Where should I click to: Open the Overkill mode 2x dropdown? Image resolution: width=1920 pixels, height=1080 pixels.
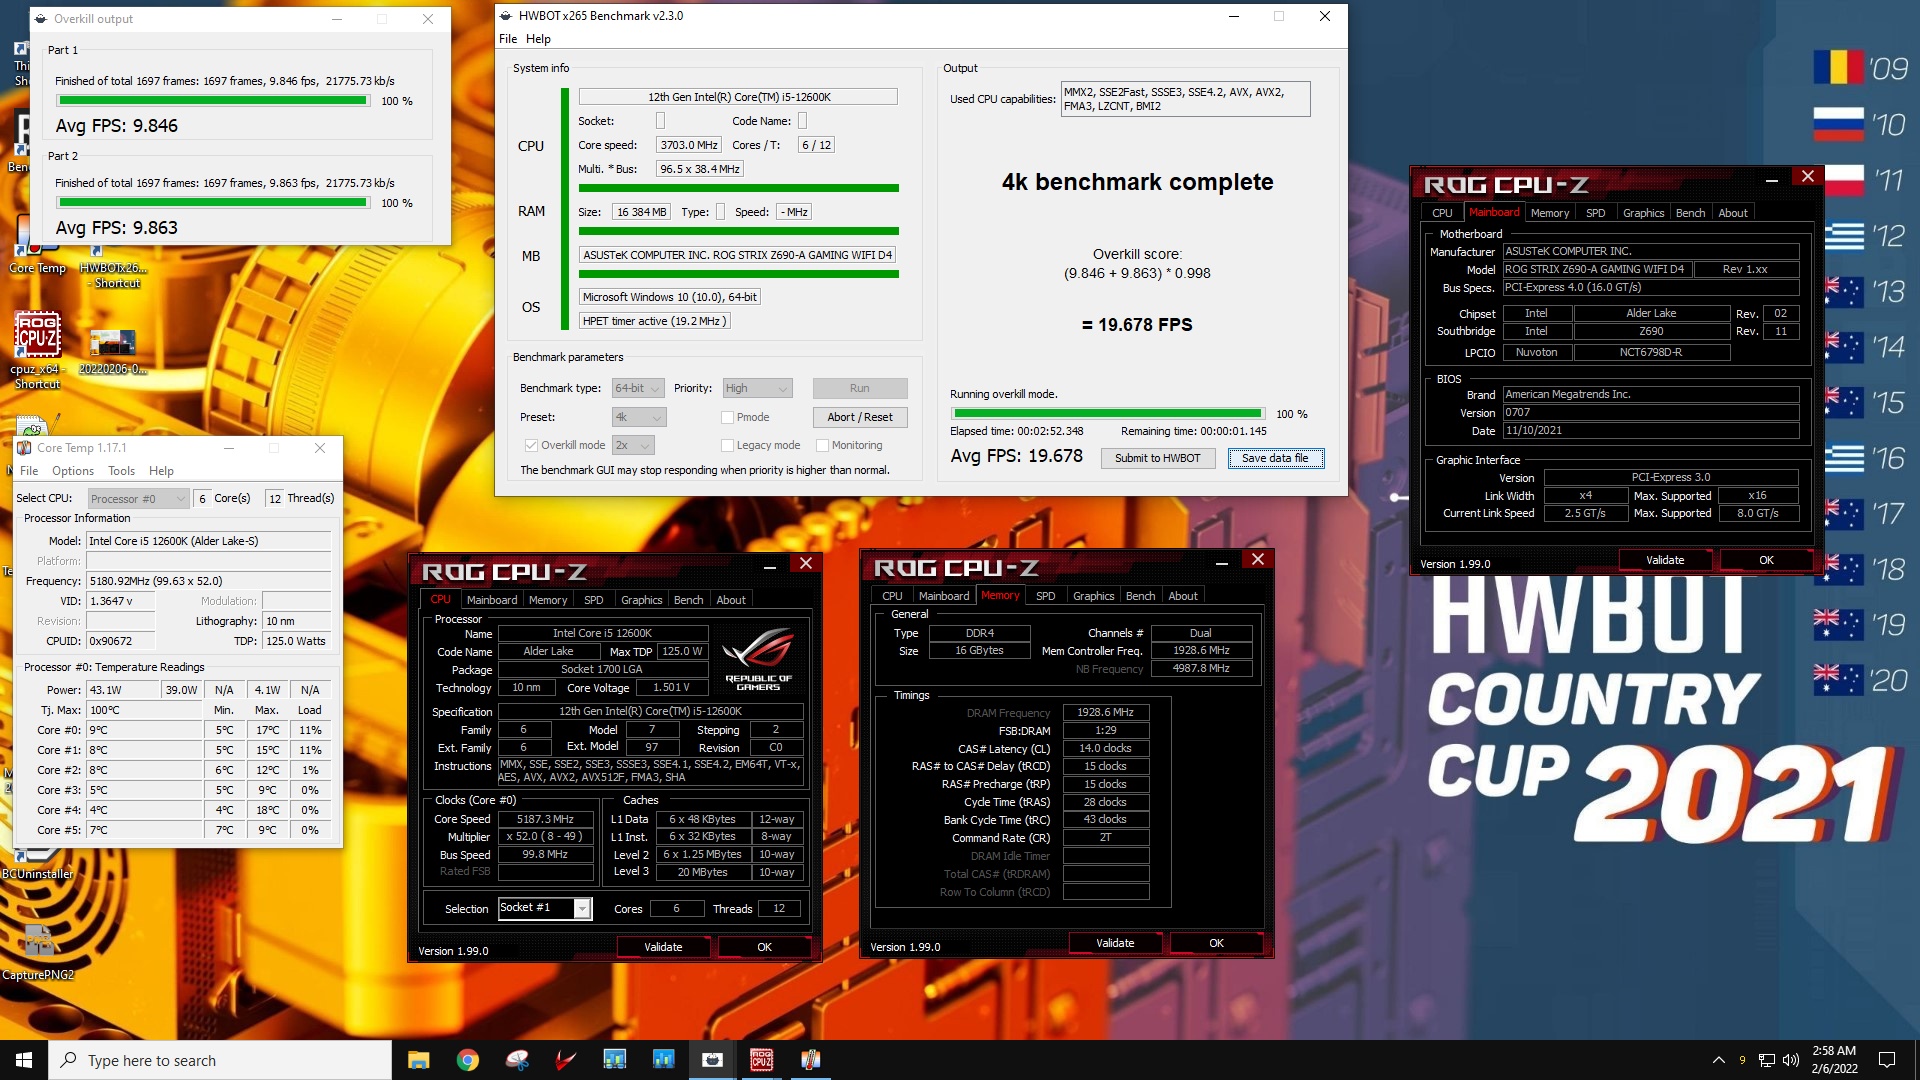632,445
